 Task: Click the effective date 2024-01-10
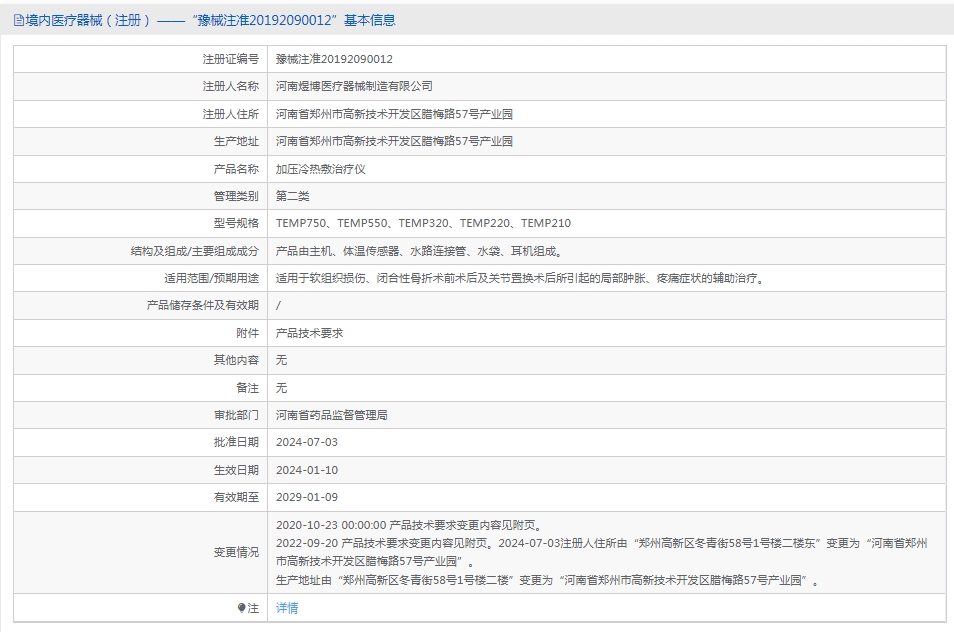coord(307,470)
